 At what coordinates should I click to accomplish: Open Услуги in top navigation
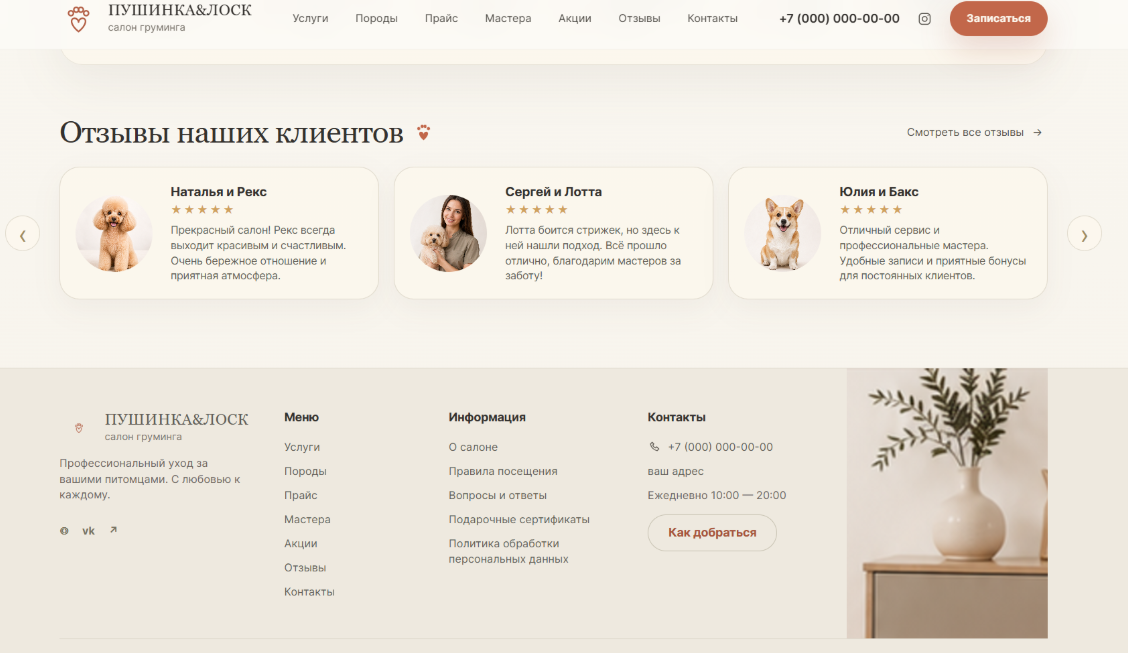point(310,19)
